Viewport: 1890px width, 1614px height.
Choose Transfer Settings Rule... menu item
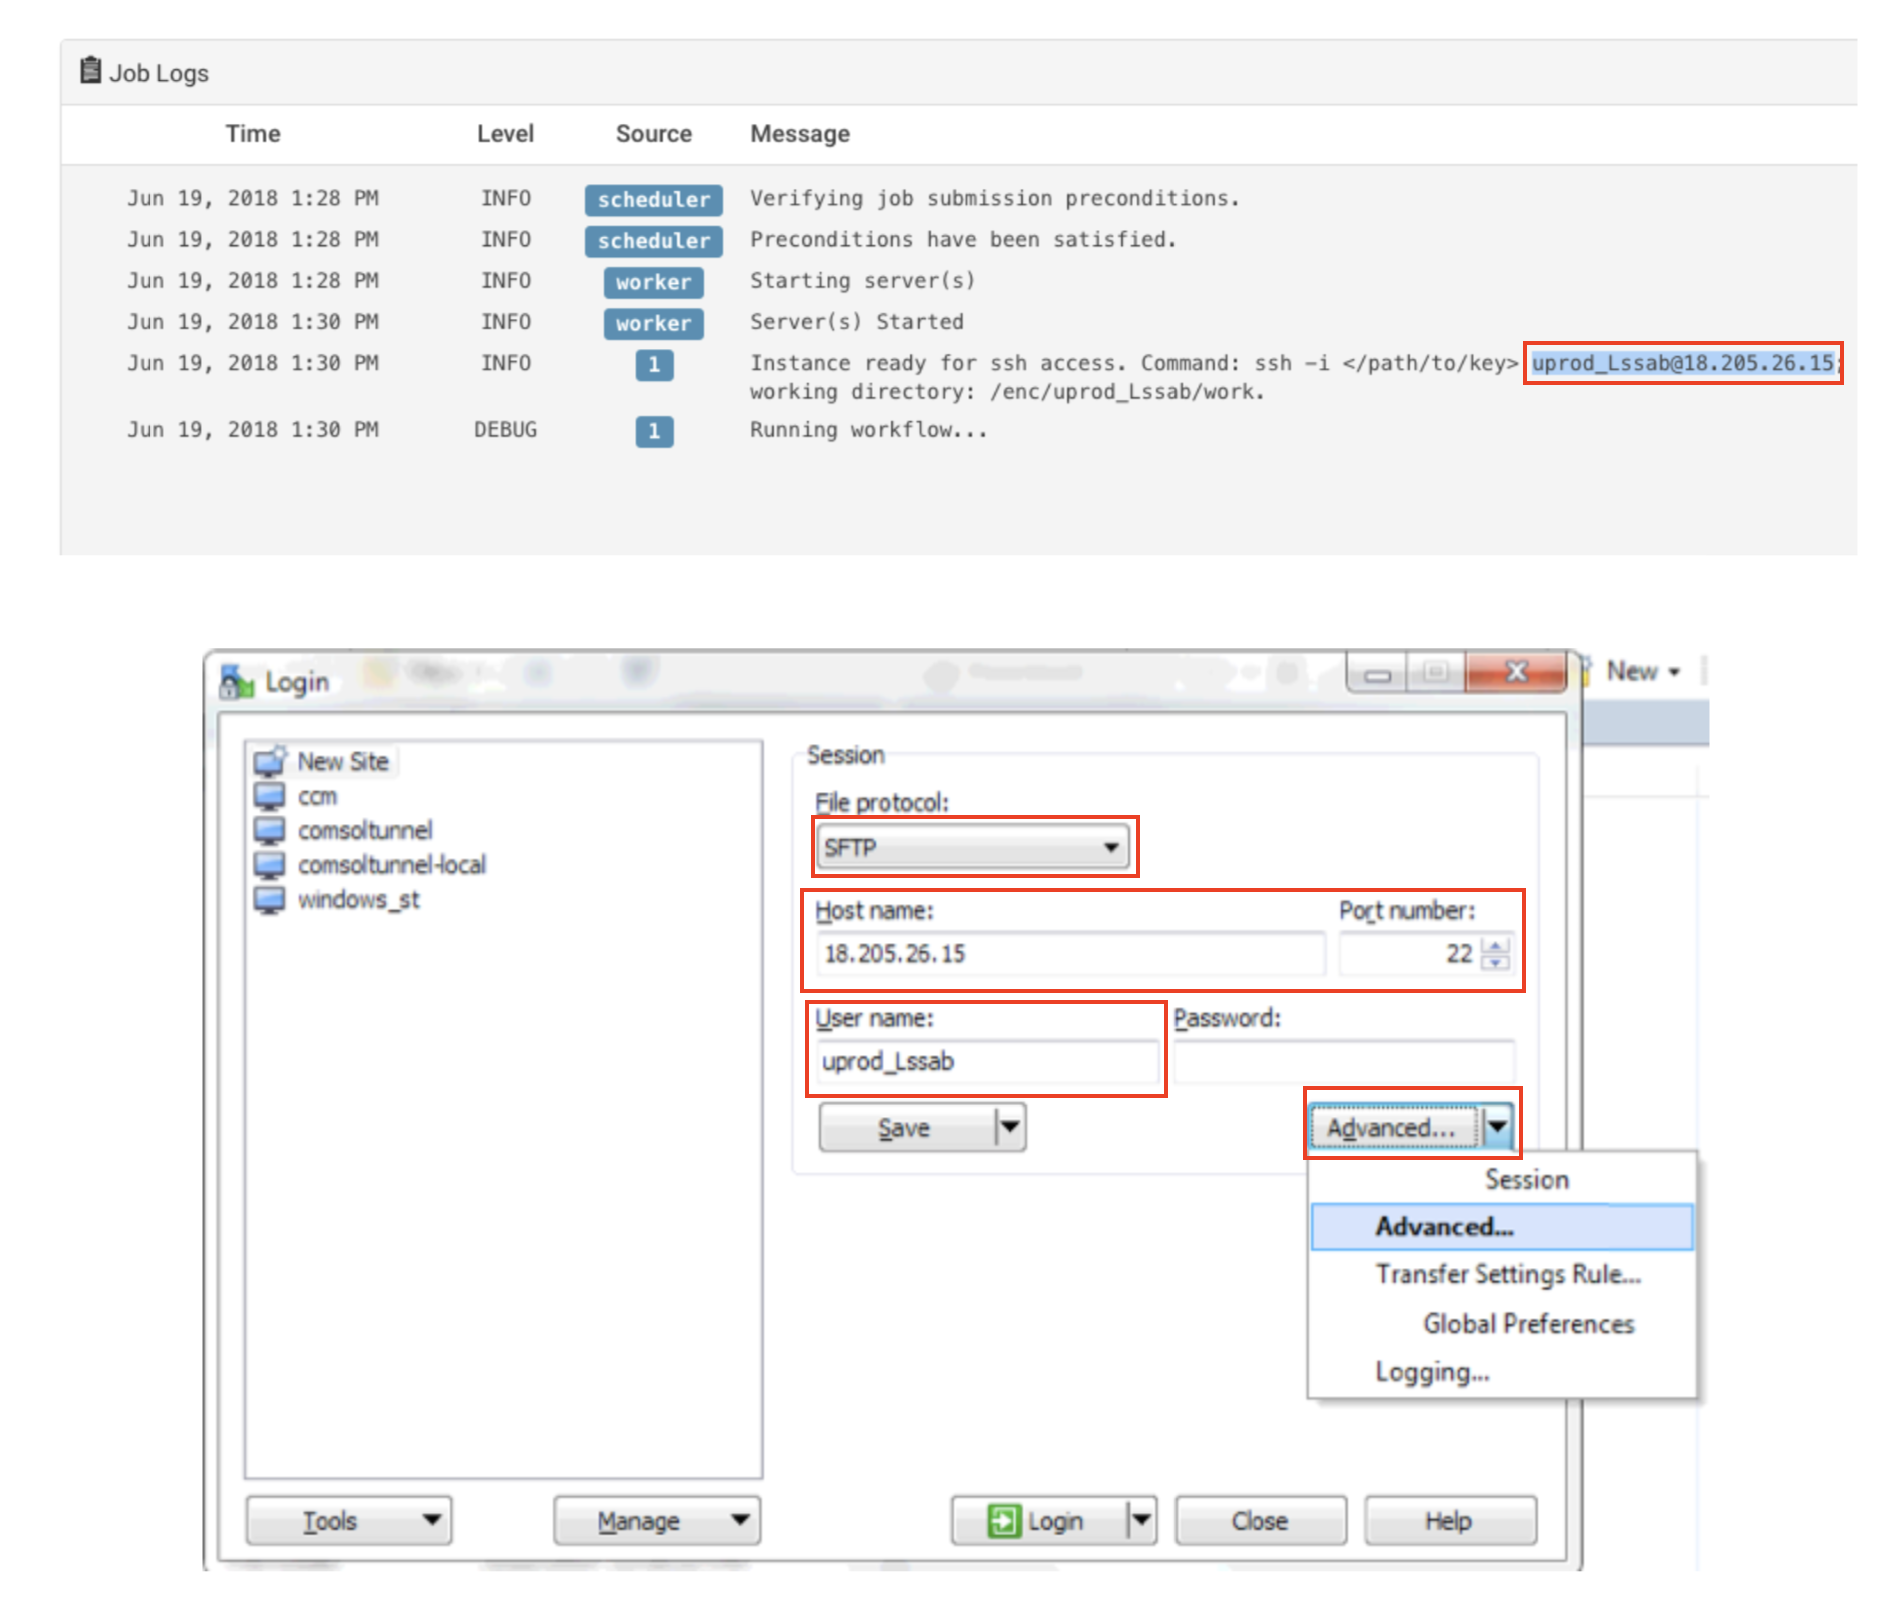pos(1508,1274)
